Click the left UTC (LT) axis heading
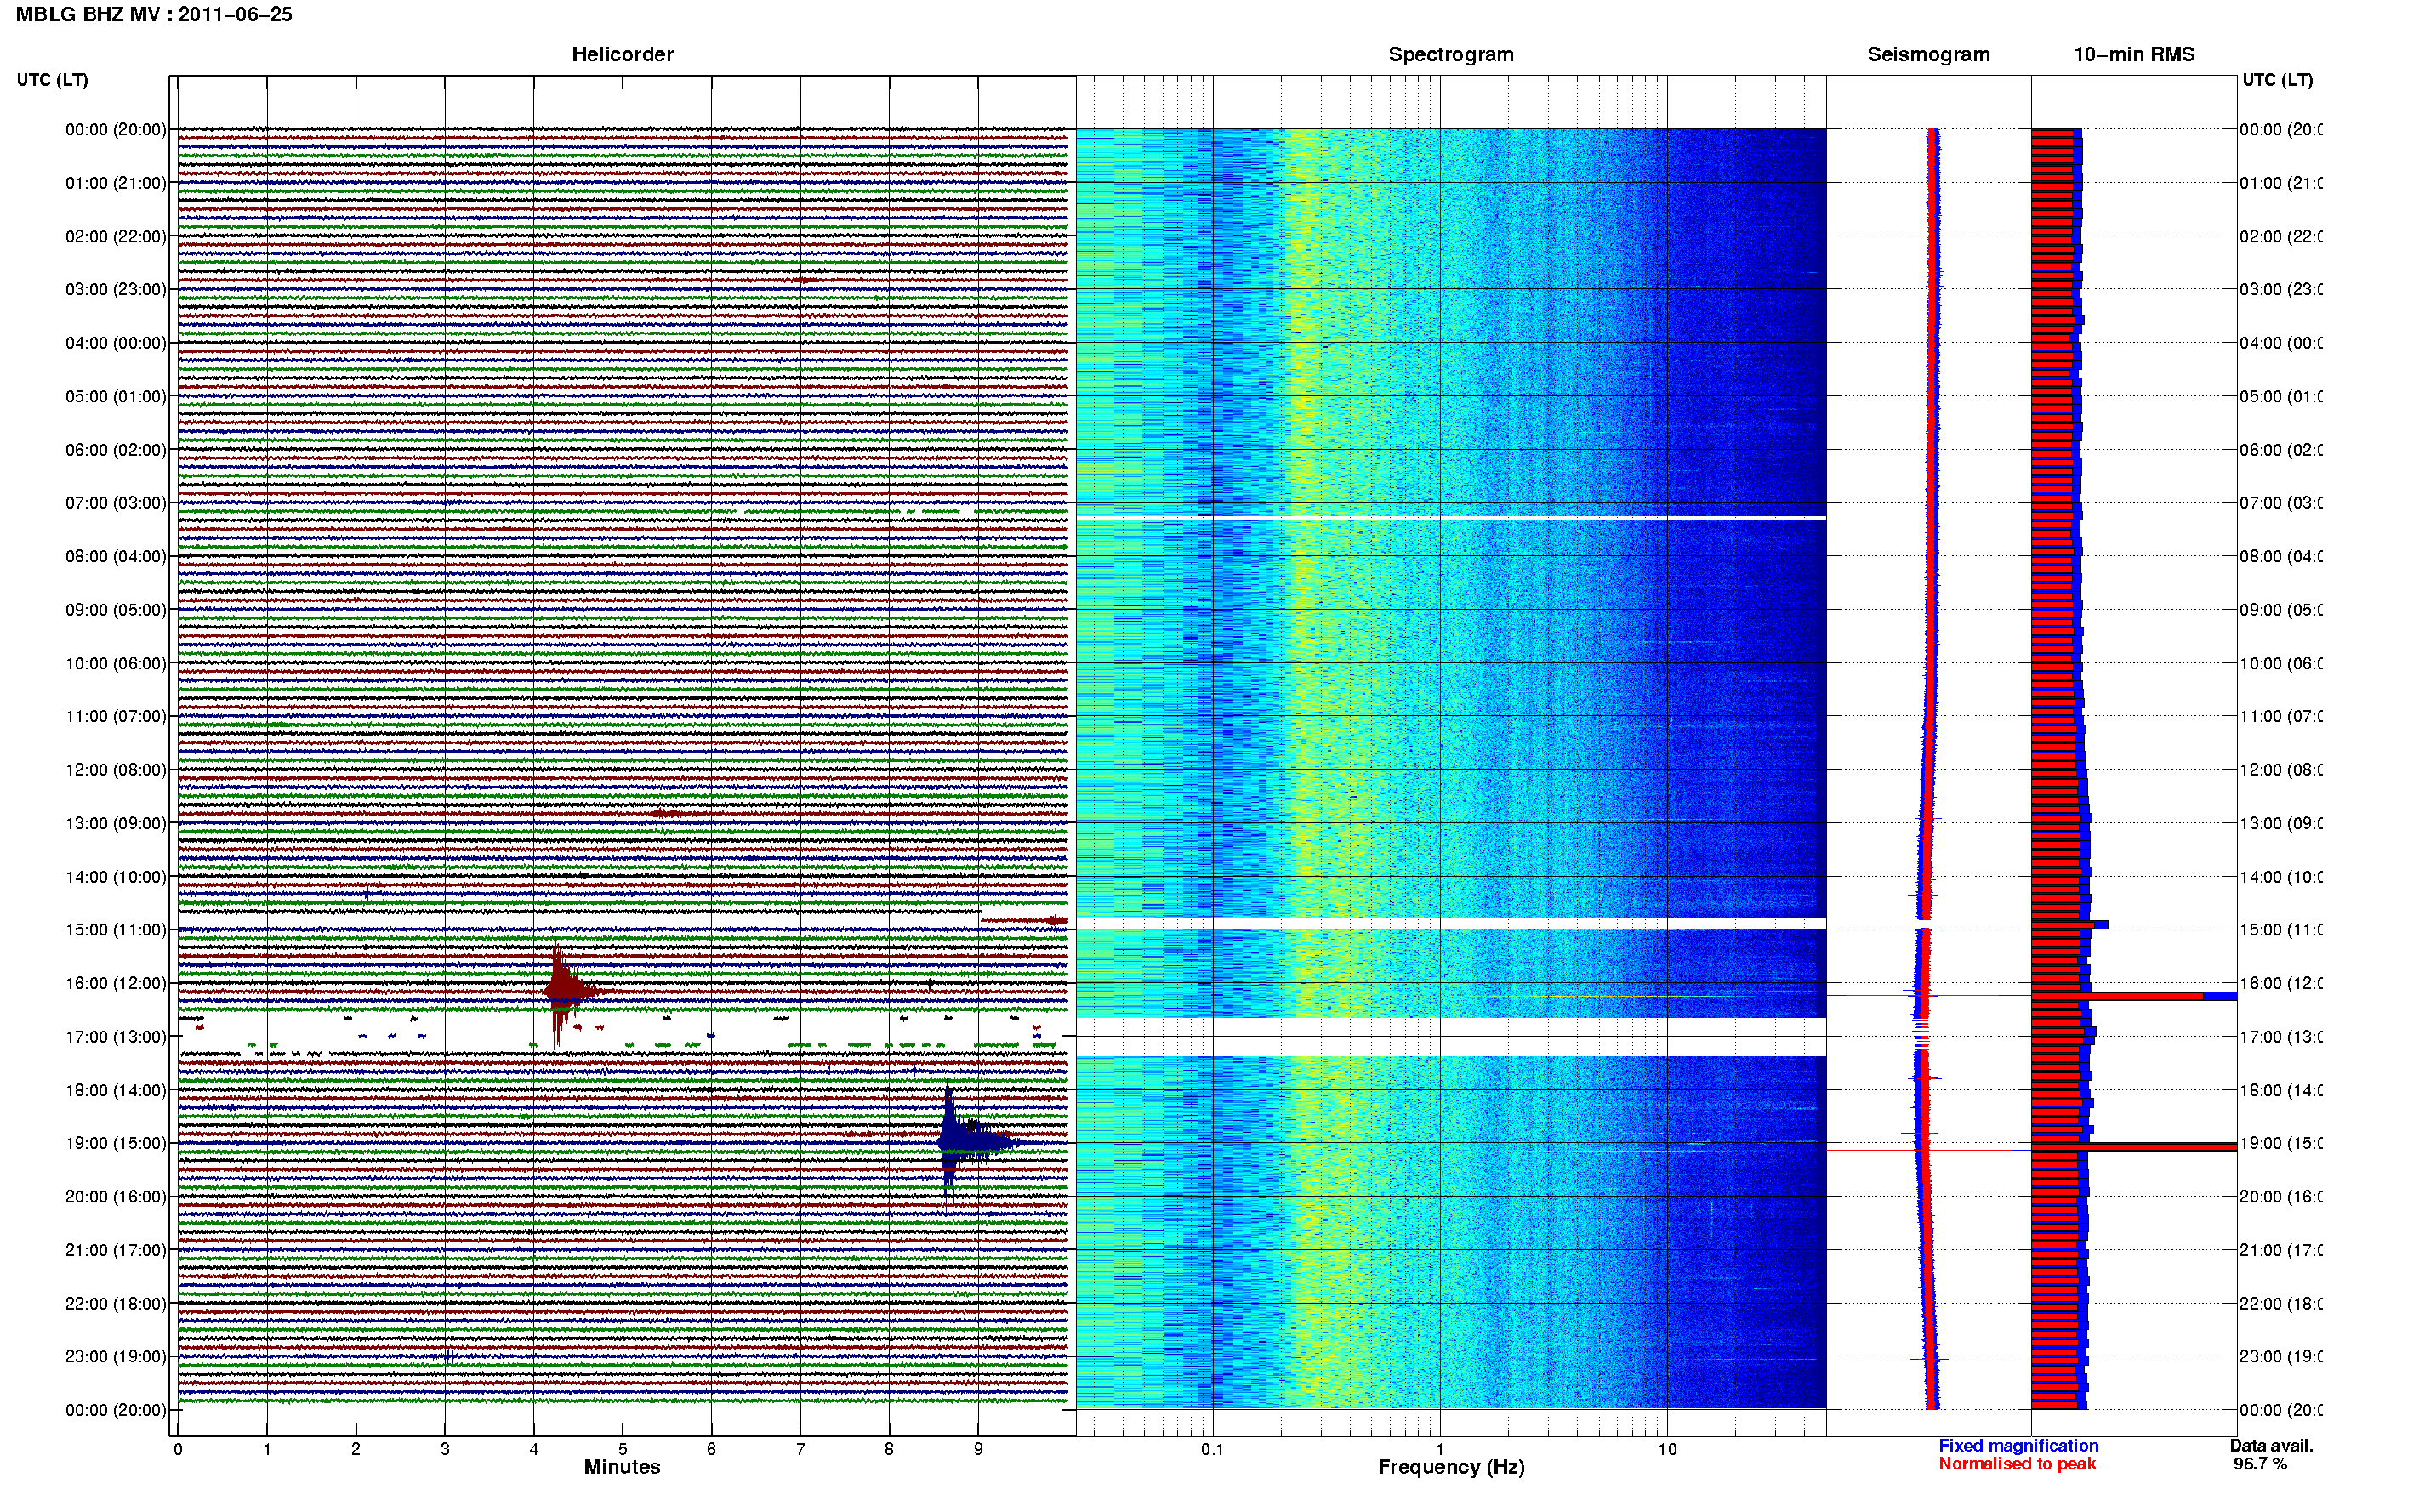 click(x=52, y=80)
